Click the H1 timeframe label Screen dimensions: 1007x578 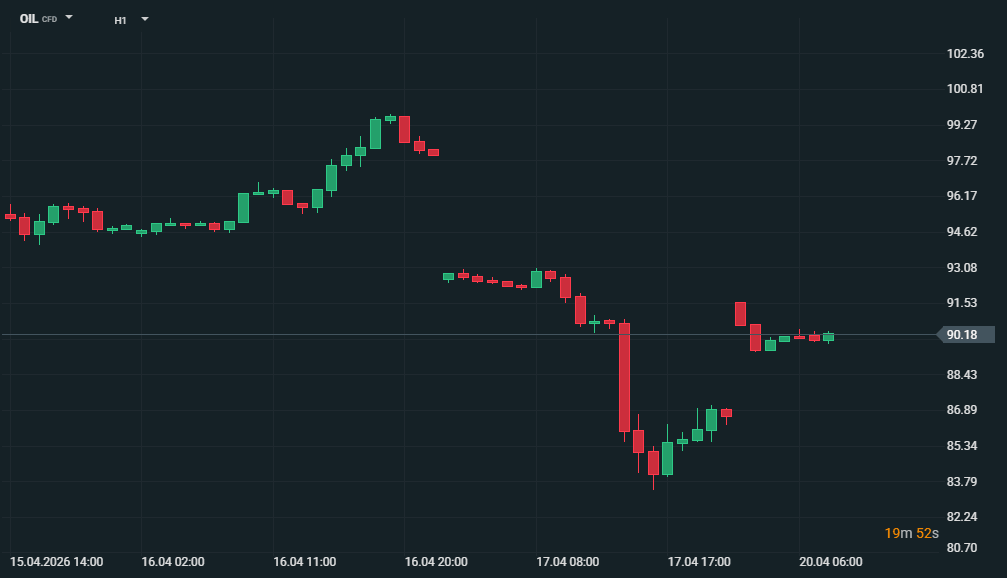click(120, 19)
